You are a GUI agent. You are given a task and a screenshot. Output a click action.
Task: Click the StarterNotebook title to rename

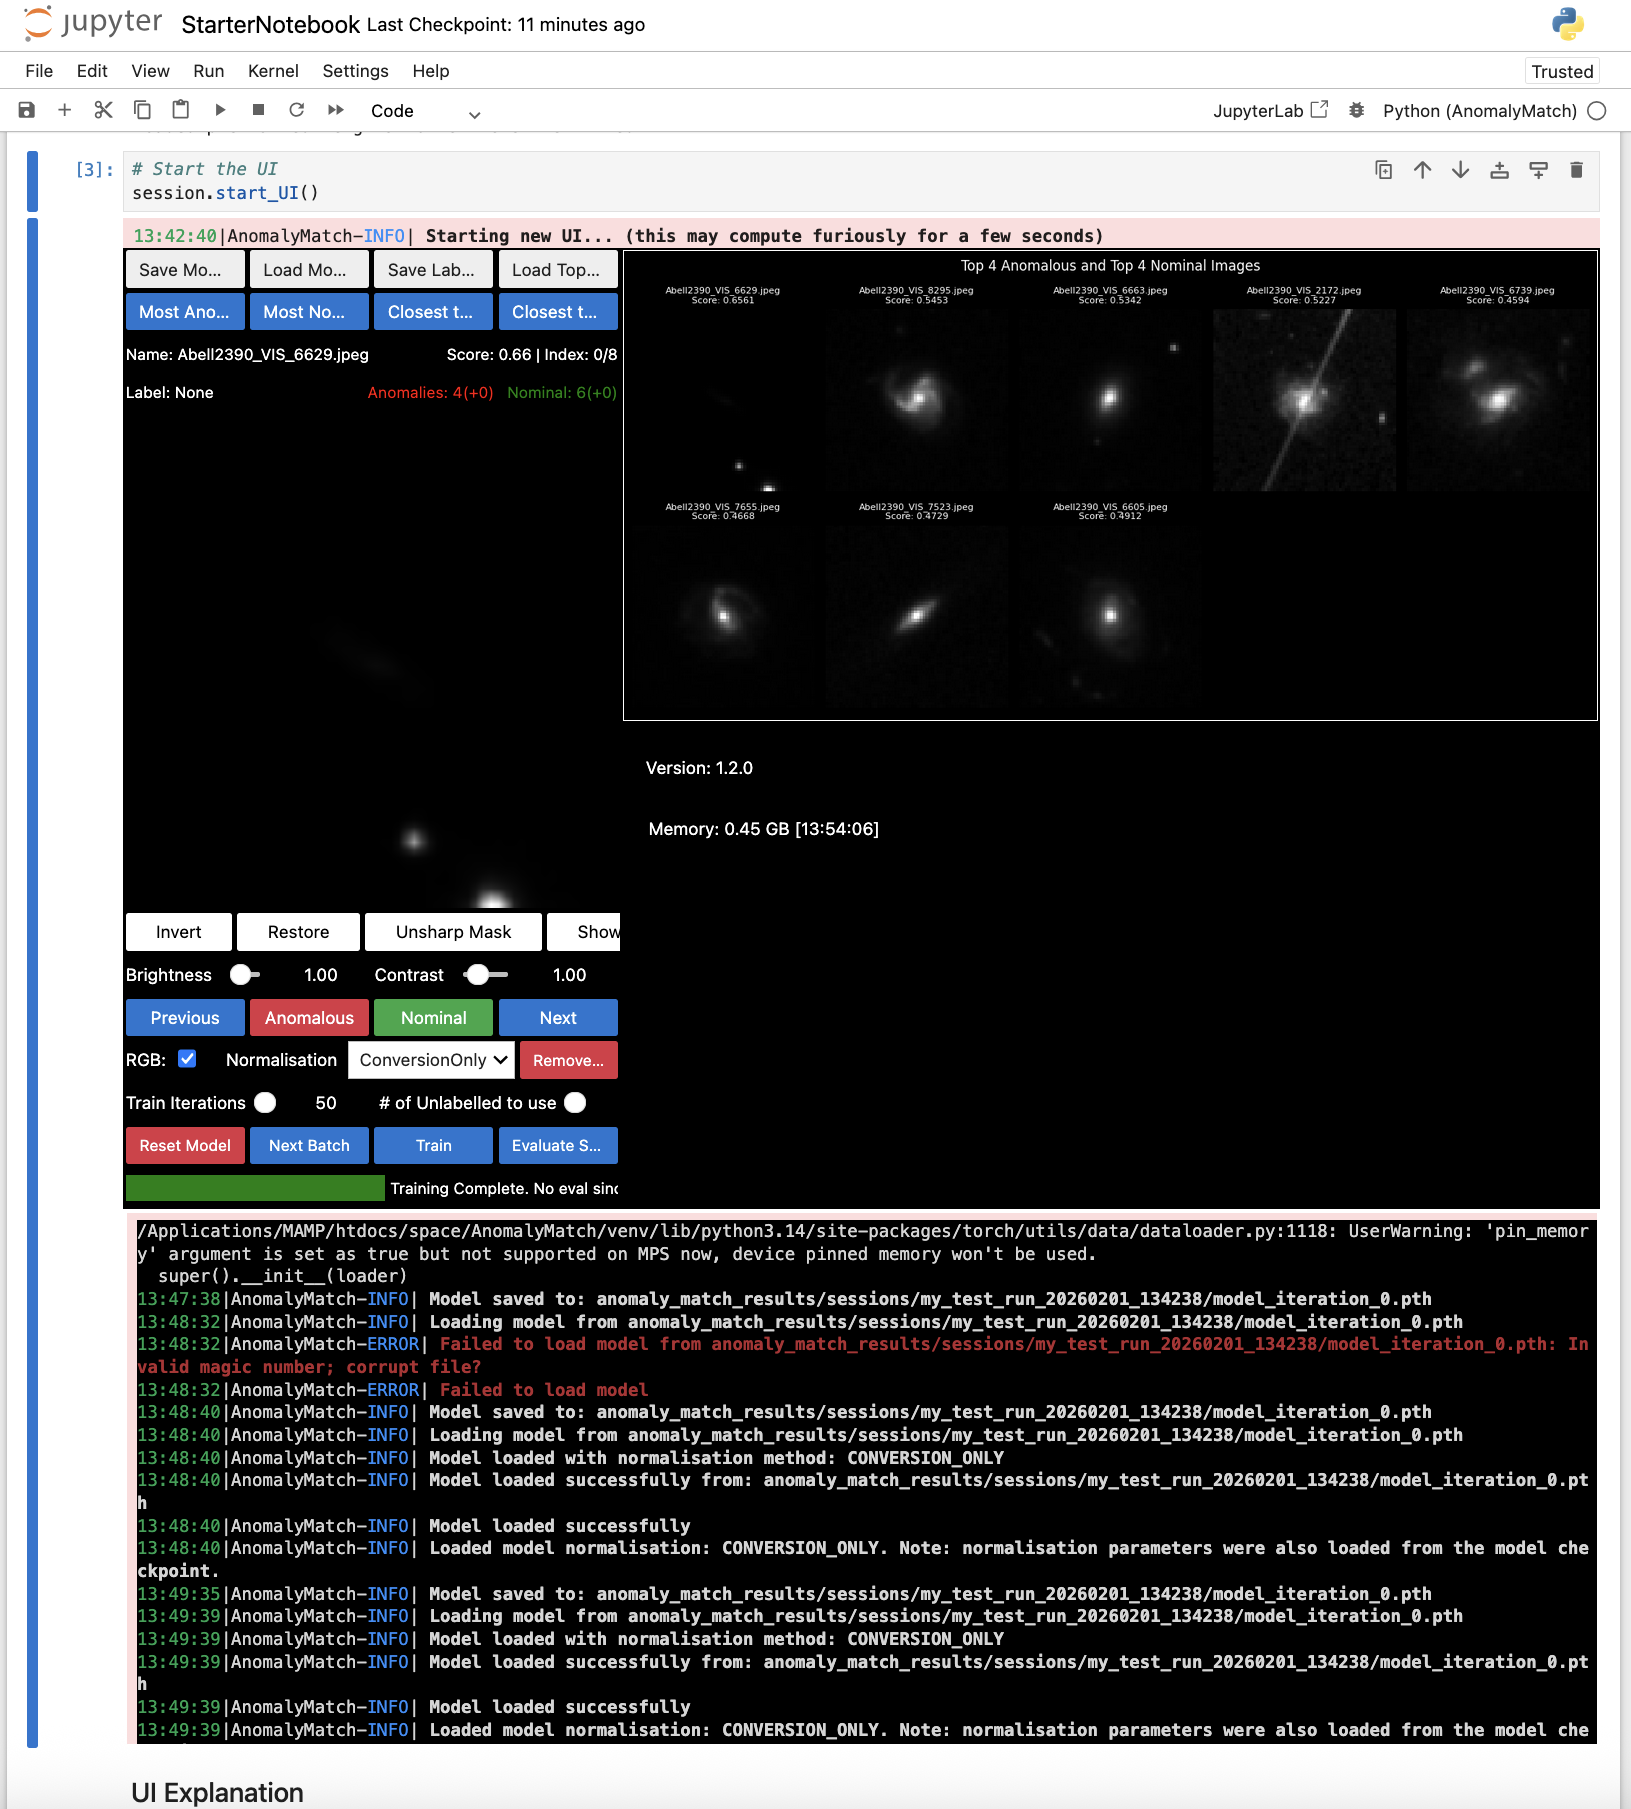pos(270,25)
